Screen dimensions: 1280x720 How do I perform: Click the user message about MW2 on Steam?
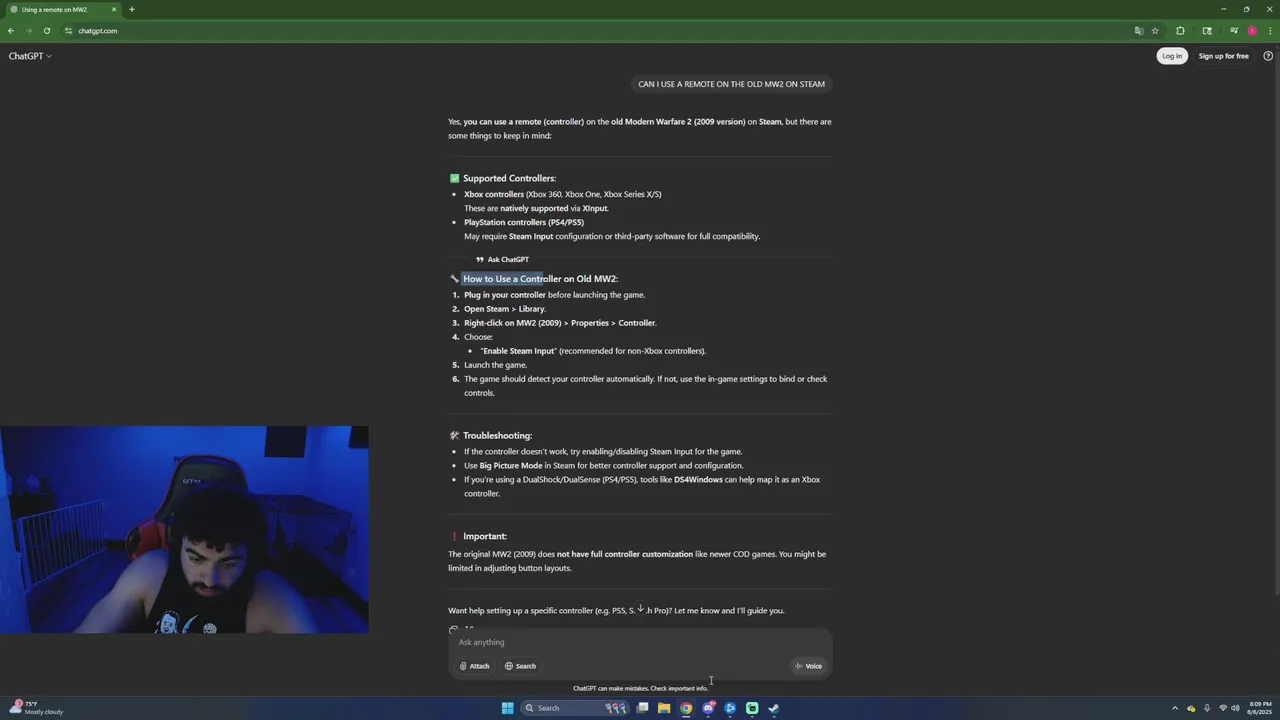731,84
